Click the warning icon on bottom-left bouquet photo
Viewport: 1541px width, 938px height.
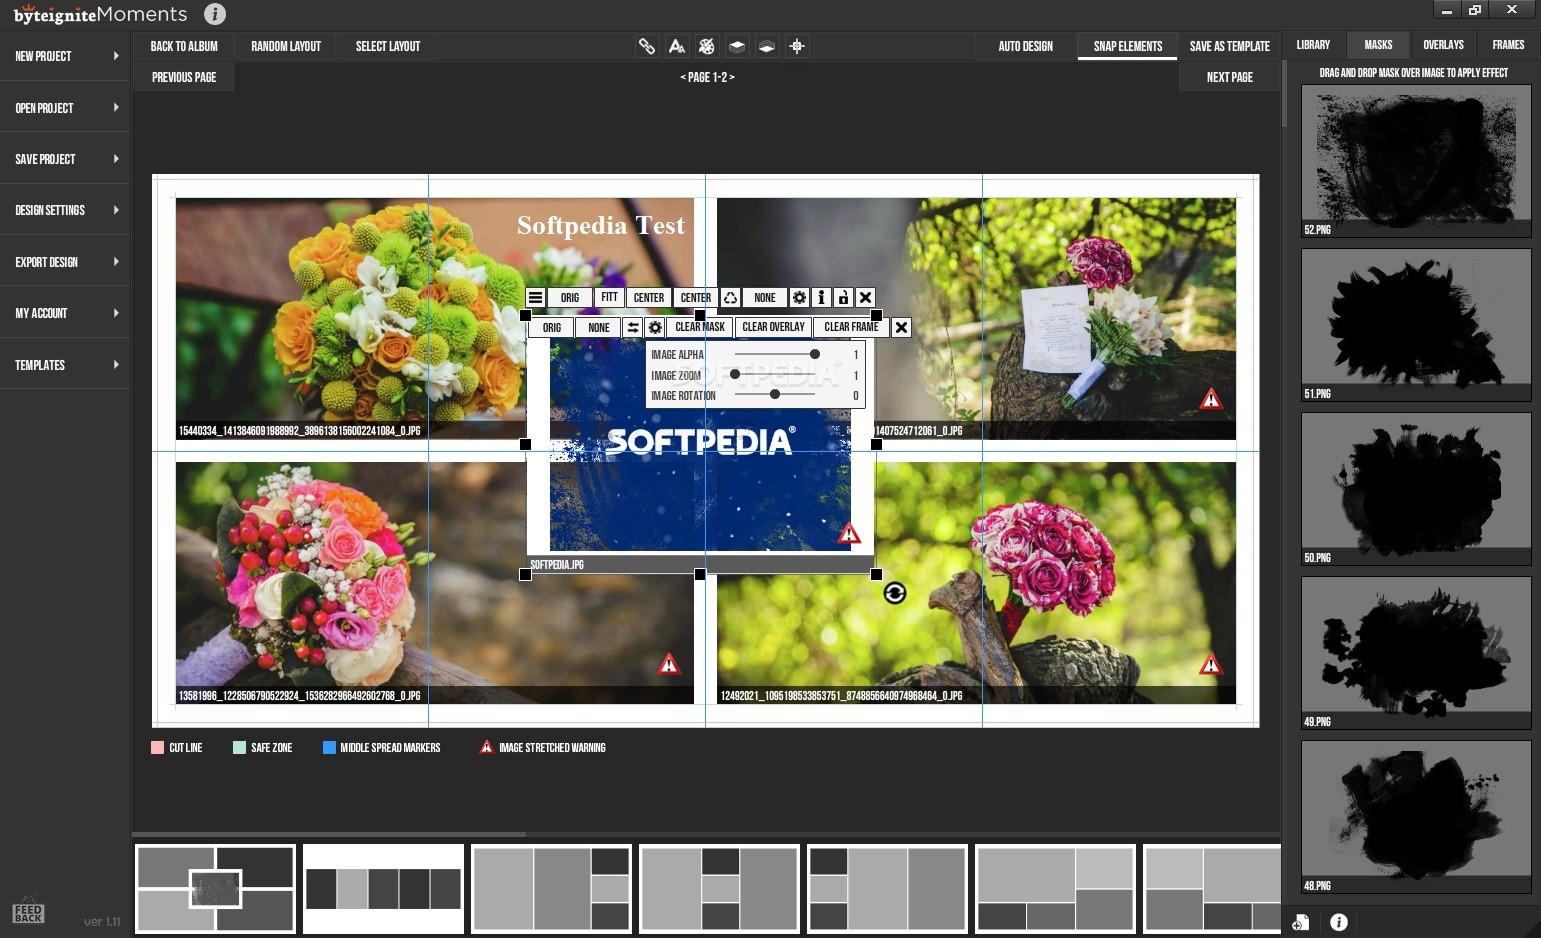point(669,664)
